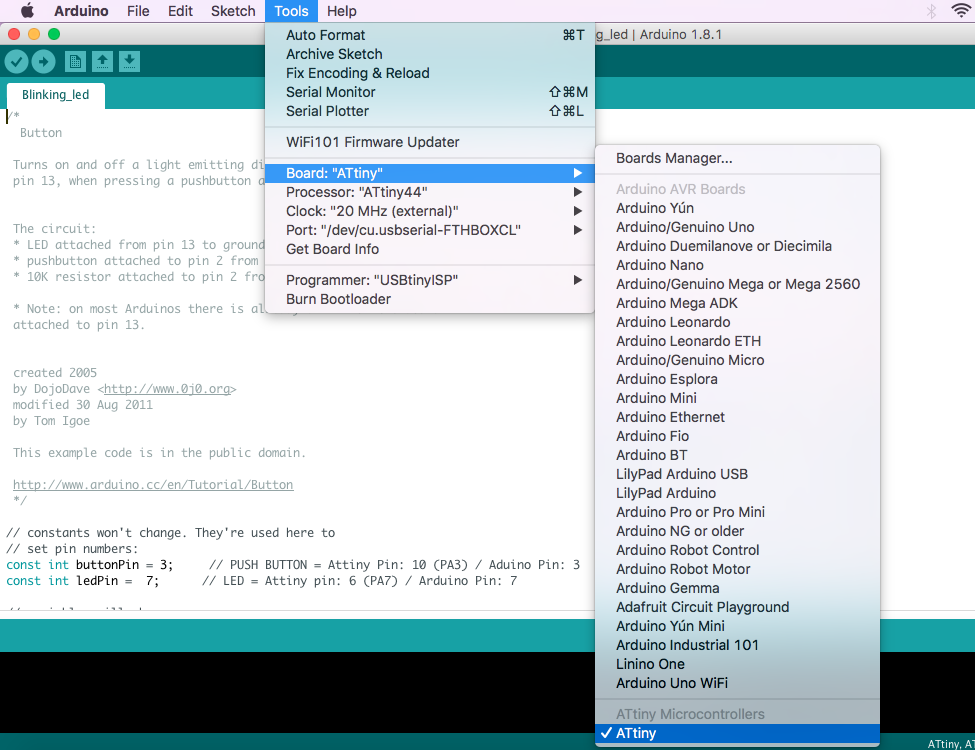Viewport: 975px width, 750px height.
Task: Choose Burn Bootloader
Action: pos(430,299)
